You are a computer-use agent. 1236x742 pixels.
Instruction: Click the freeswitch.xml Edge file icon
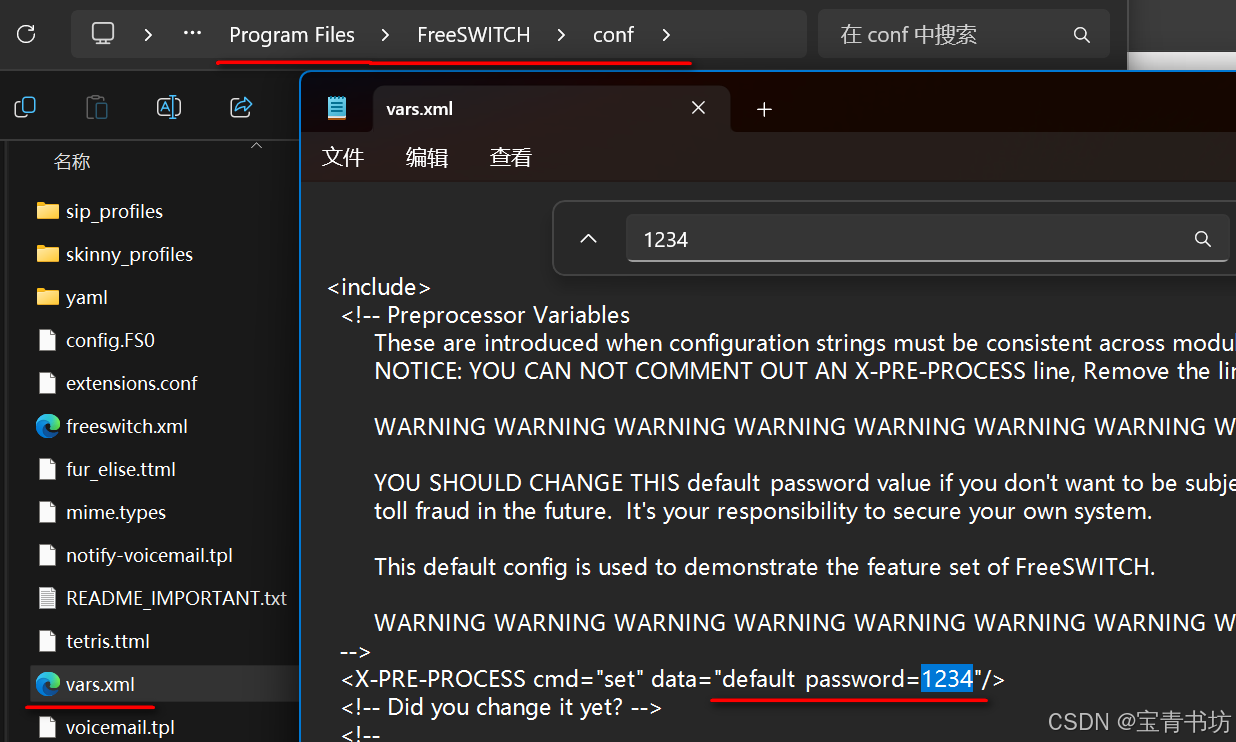pos(47,426)
